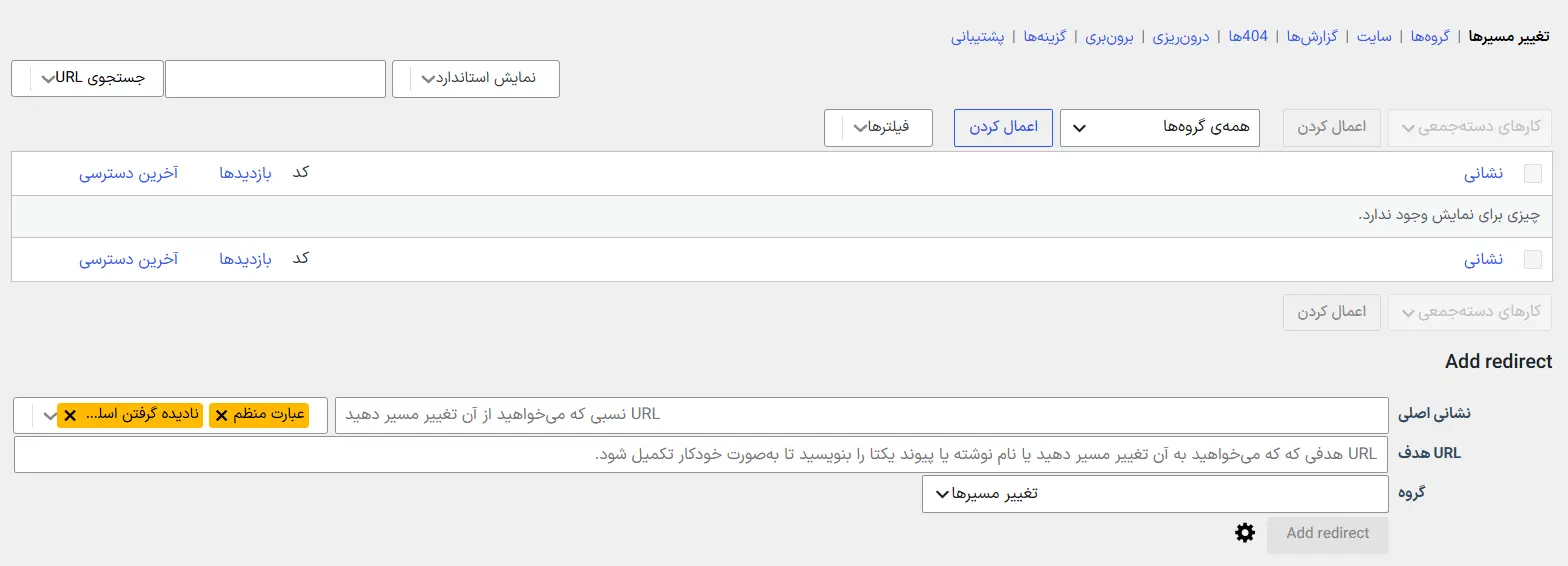
Task: Tick select-all checkbox in table header
Action: coord(1532,173)
